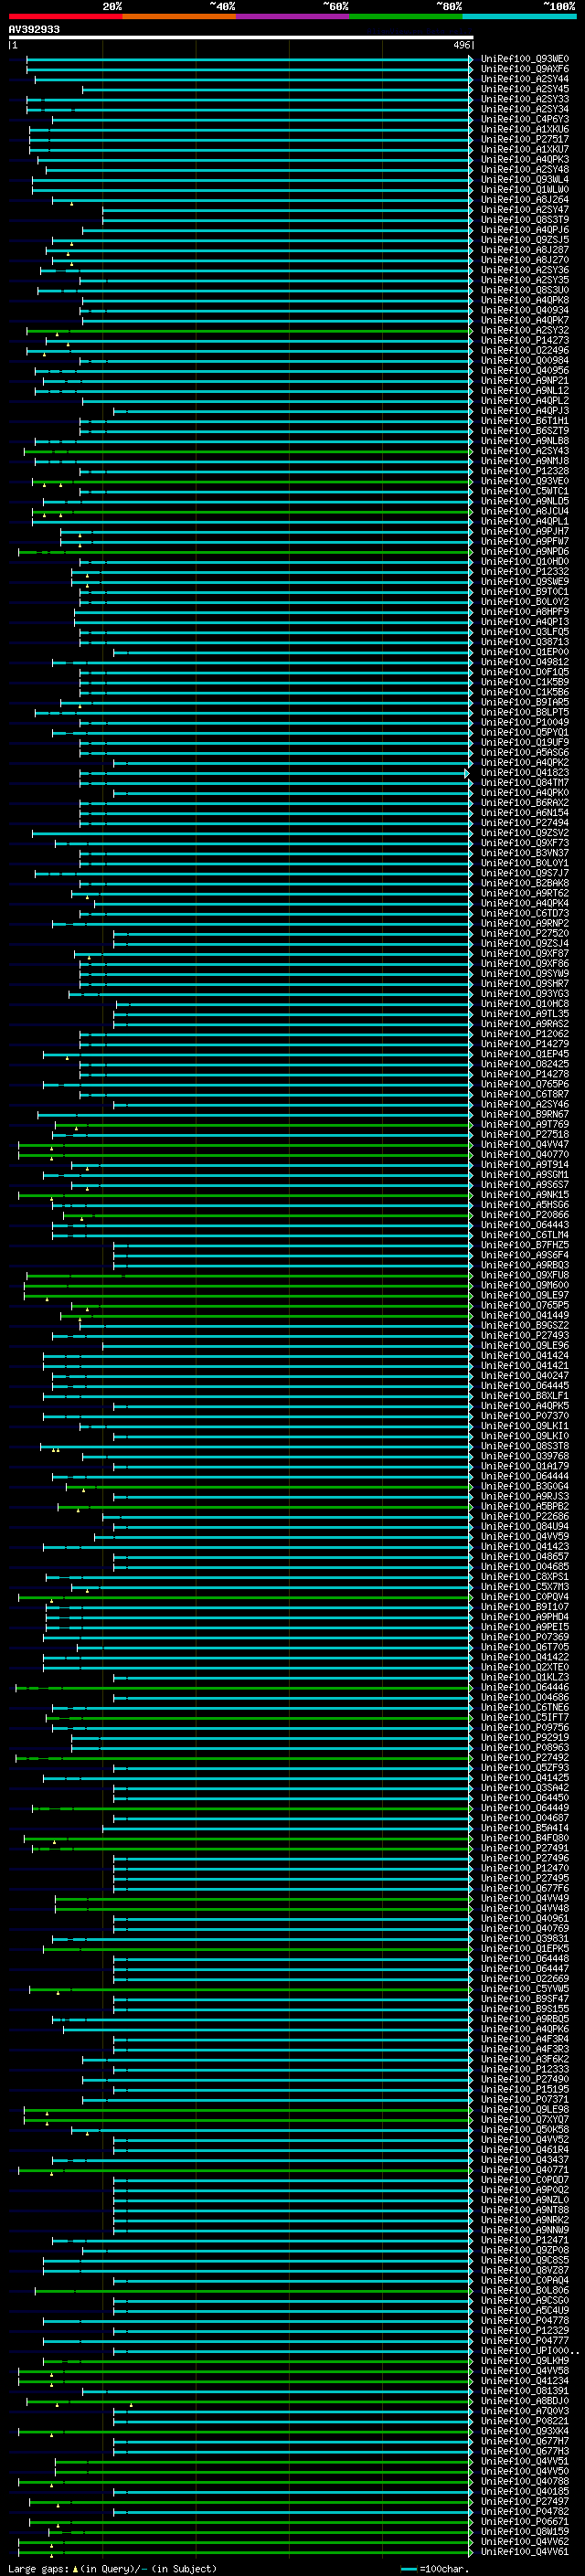The image size is (585, 2576).
Task: Select hit label UniRef100_Q9M600
Action: click(x=525, y=1285)
